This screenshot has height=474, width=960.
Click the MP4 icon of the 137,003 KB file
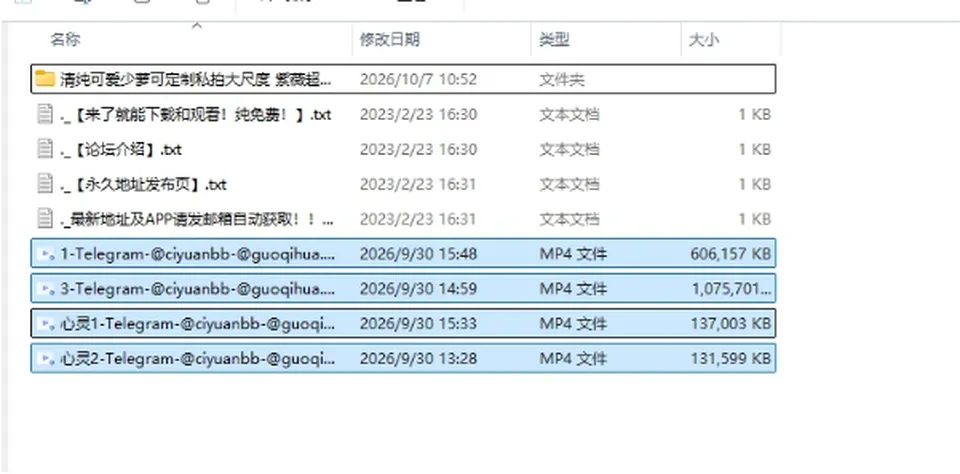47,323
